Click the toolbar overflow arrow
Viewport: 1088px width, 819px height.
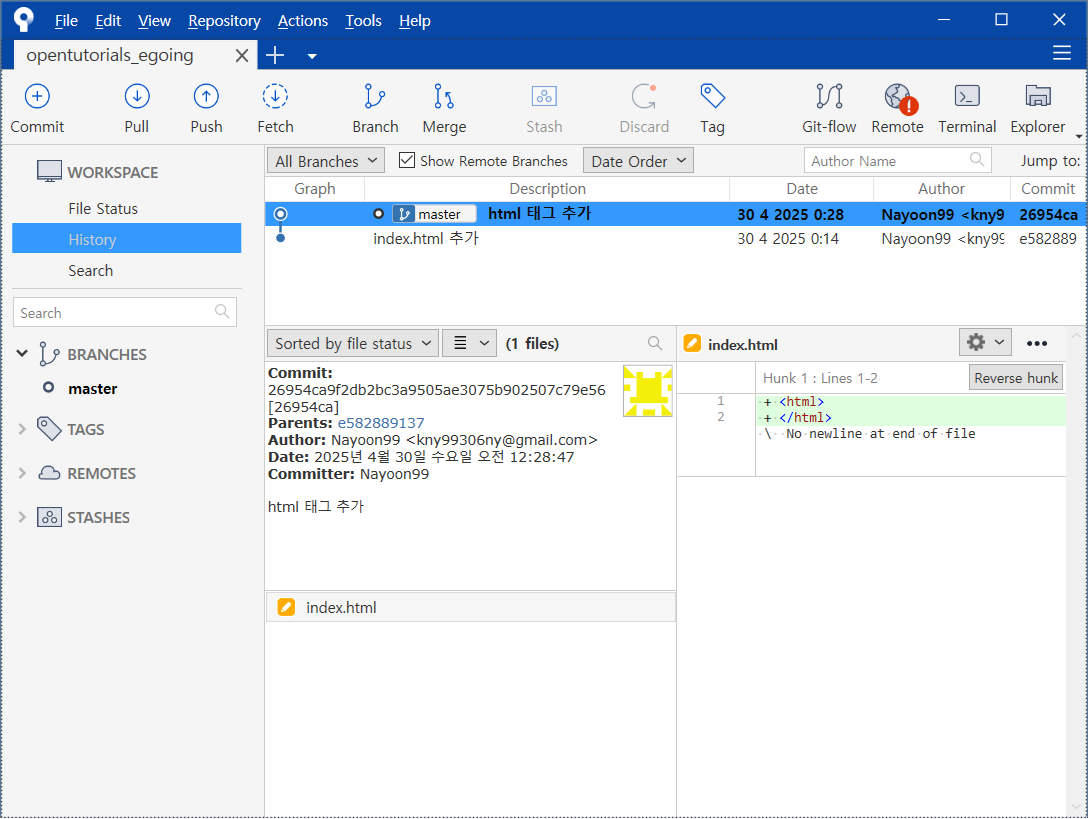[x=1079, y=136]
